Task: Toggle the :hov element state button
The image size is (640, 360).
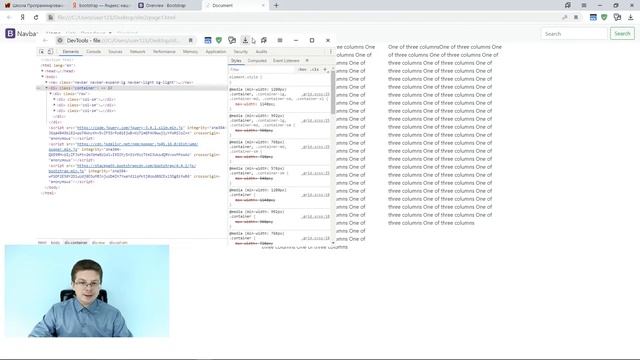Action: (x=302, y=69)
